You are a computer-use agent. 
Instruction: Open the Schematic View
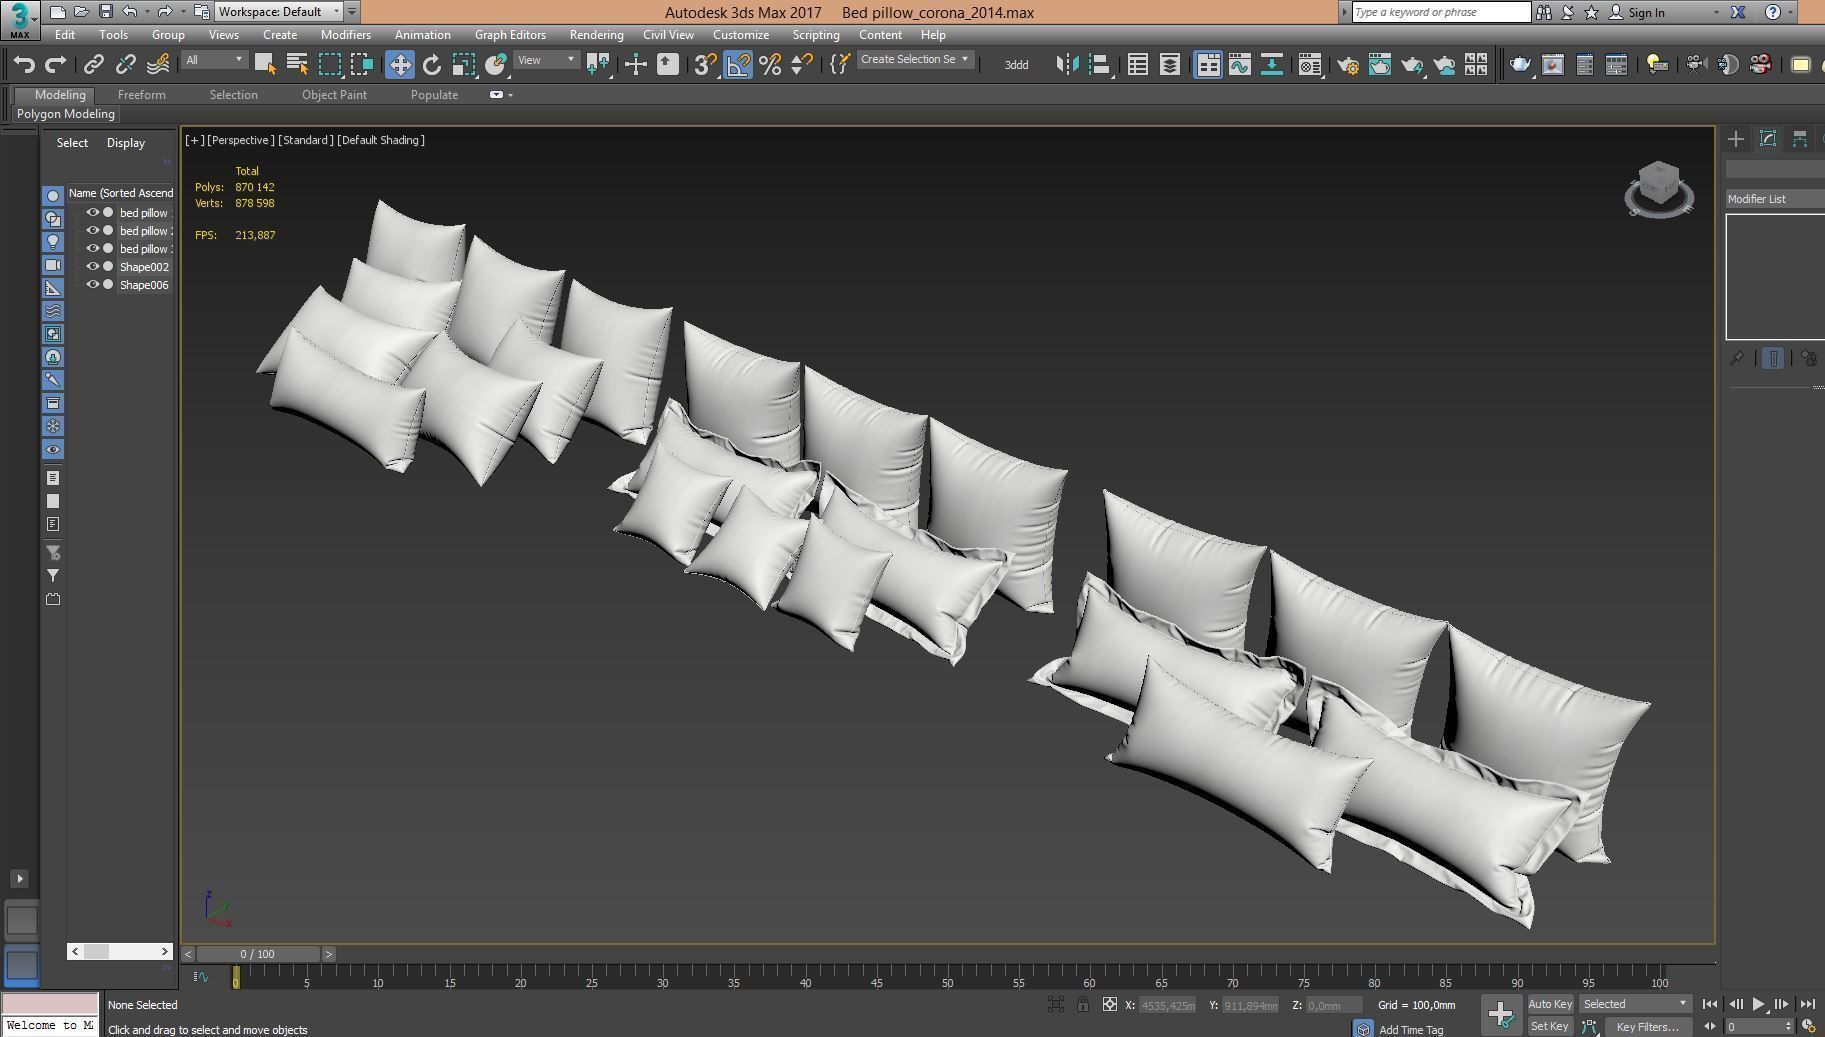point(1272,65)
